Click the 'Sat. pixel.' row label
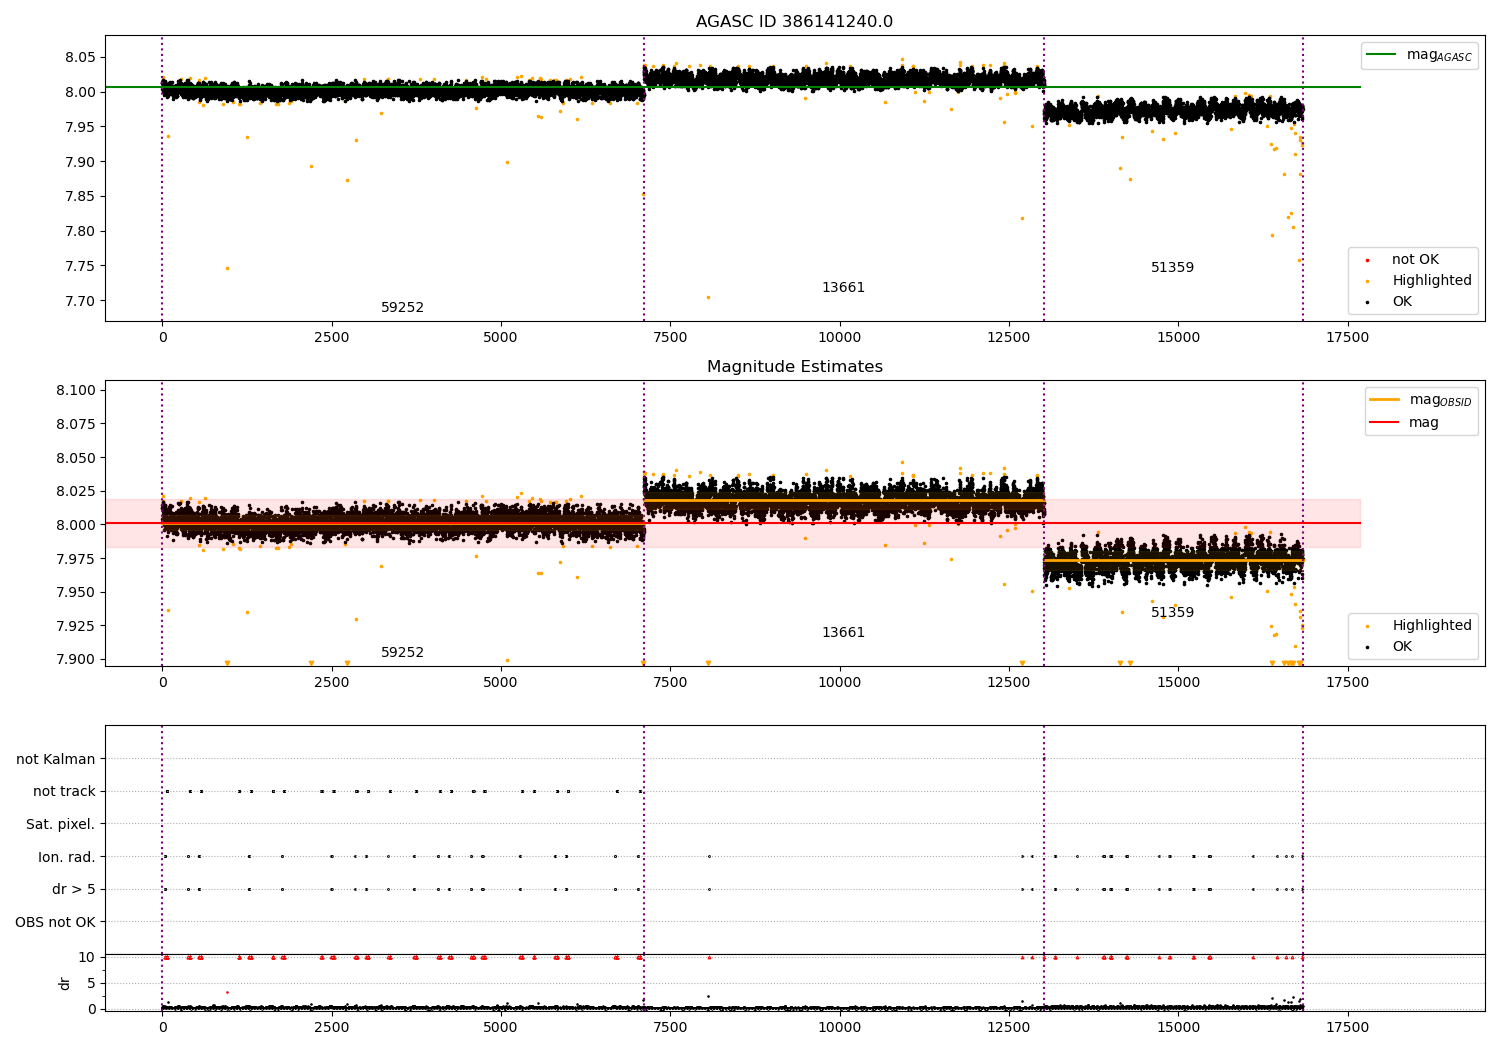The width and height of the screenshot is (1500, 1050). pyautogui.click(x=60, y=825)
